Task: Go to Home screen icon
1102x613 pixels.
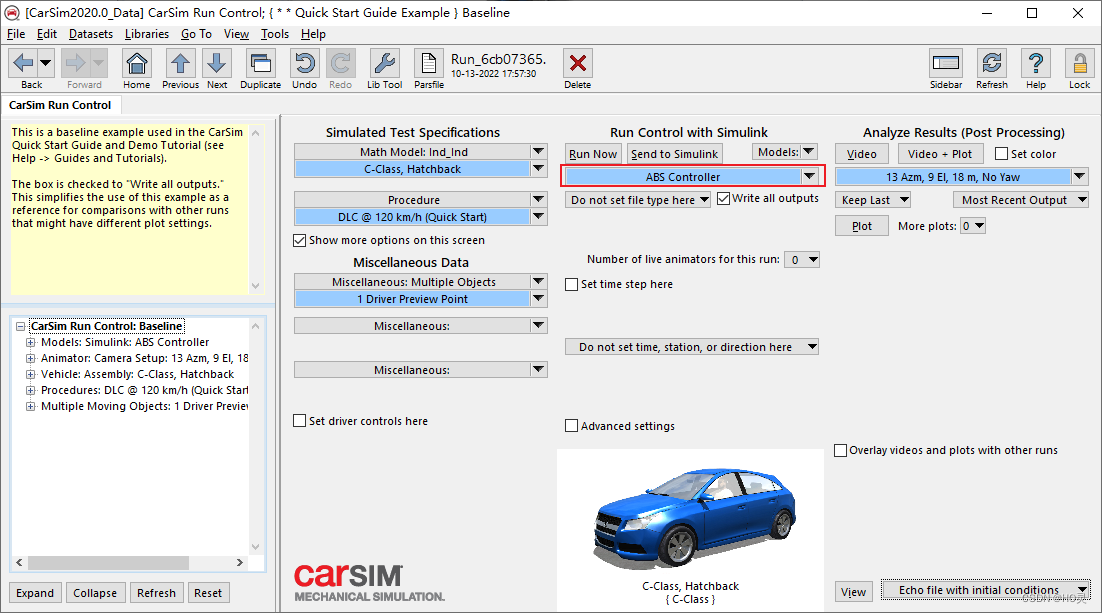Action: [x=136, y=63]
